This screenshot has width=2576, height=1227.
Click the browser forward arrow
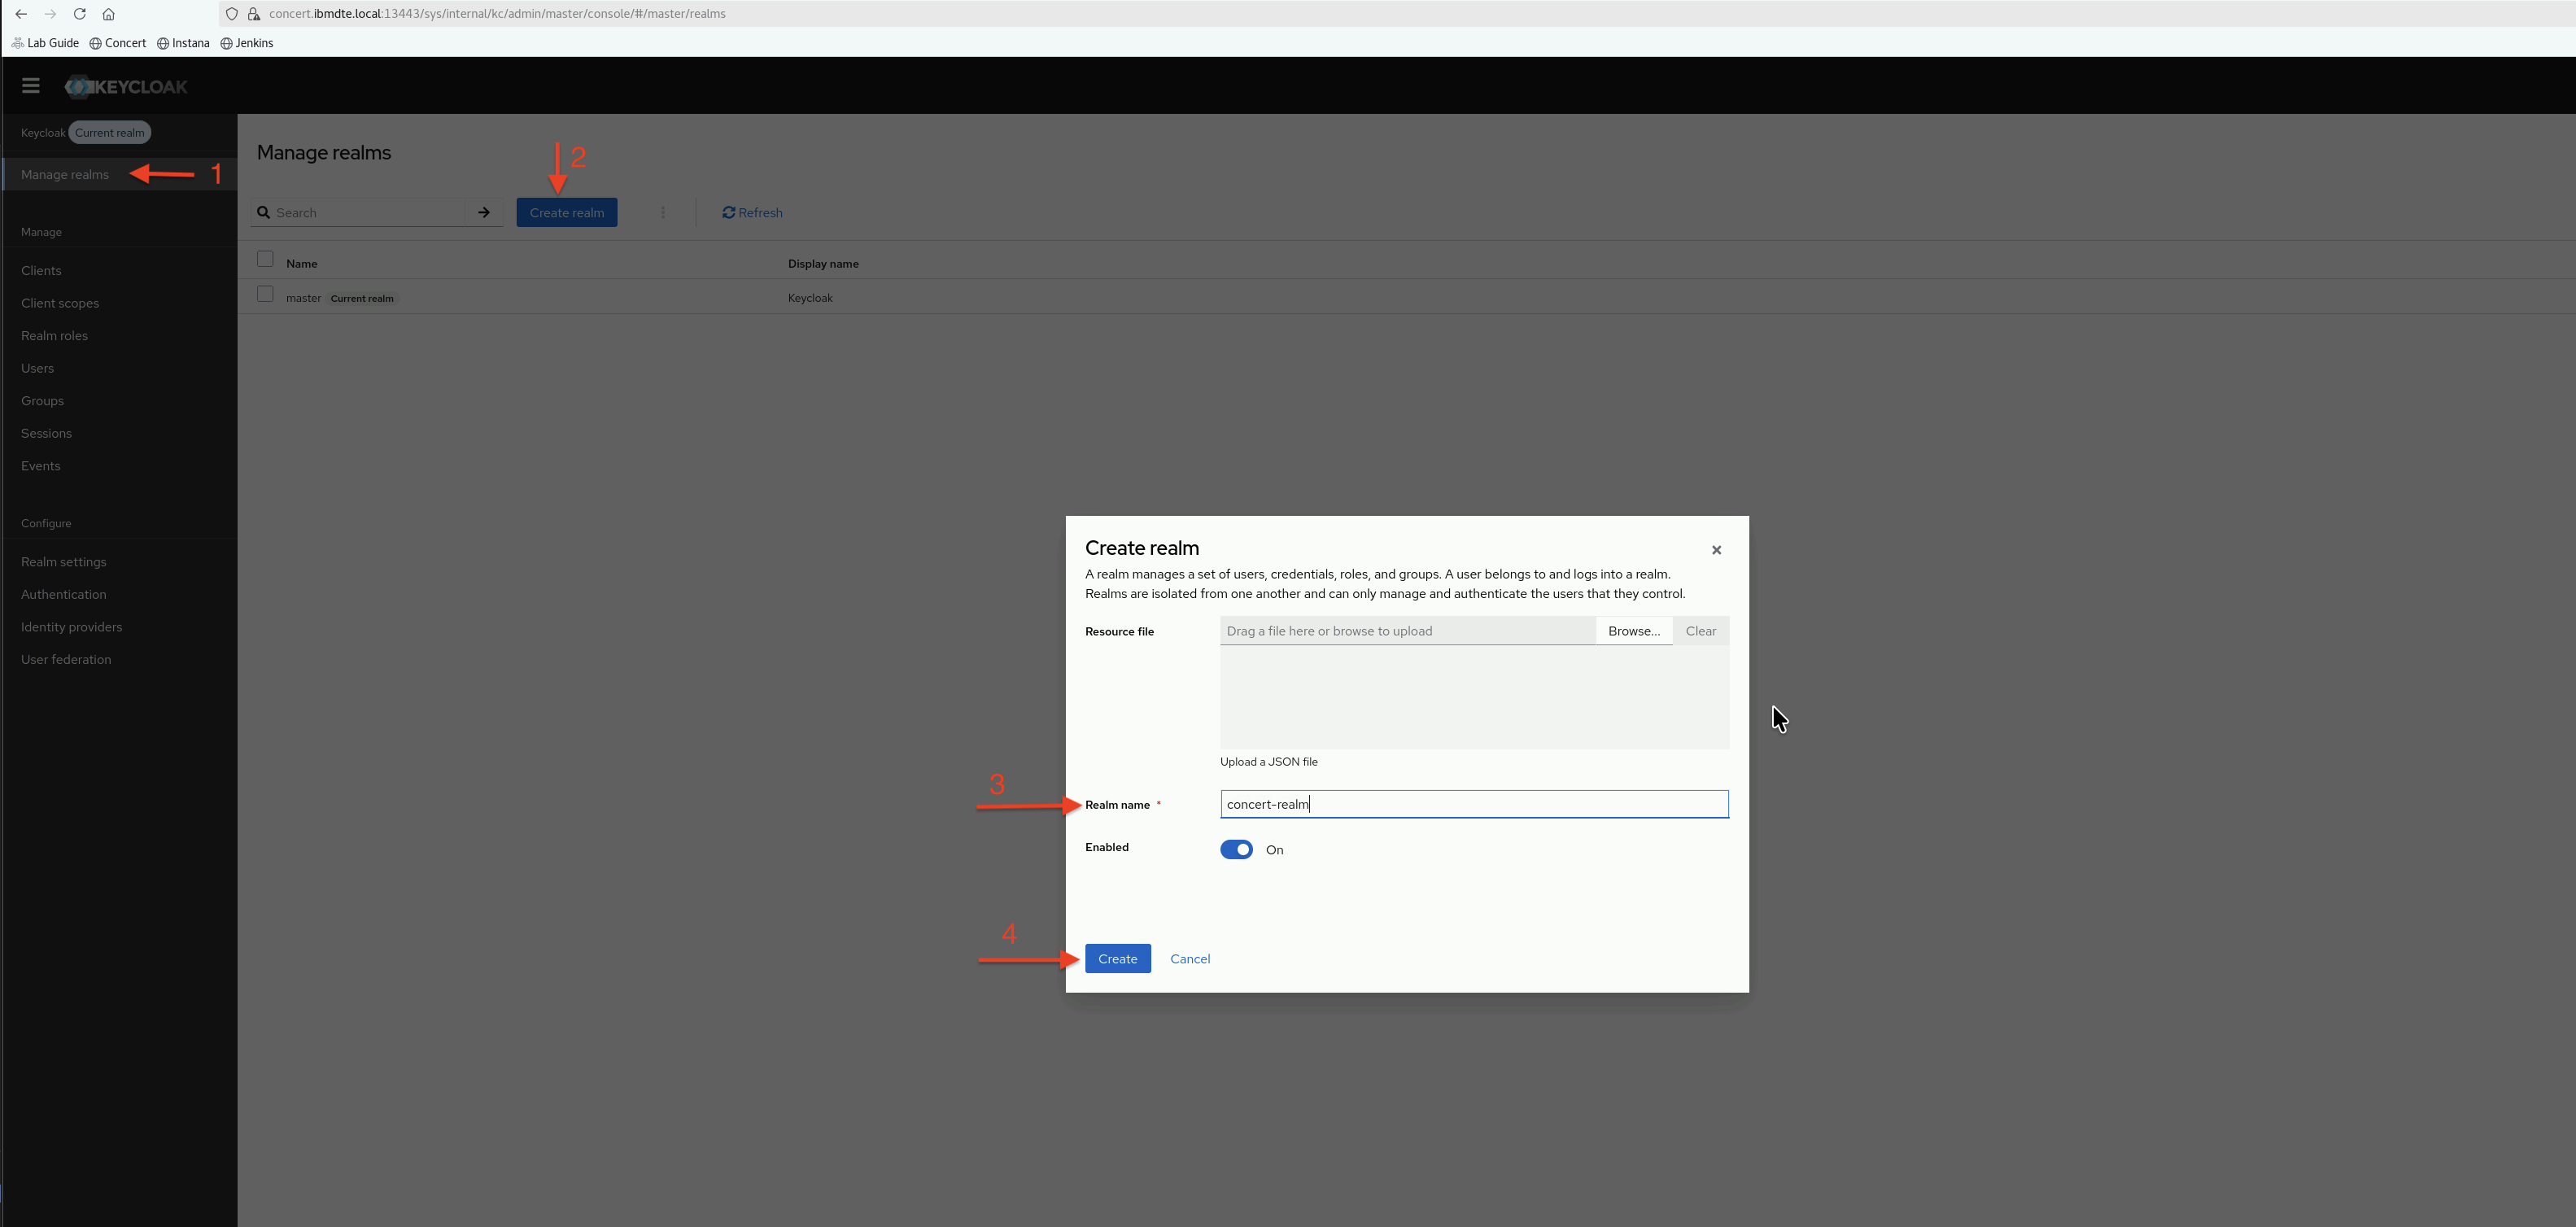point(50,14)
